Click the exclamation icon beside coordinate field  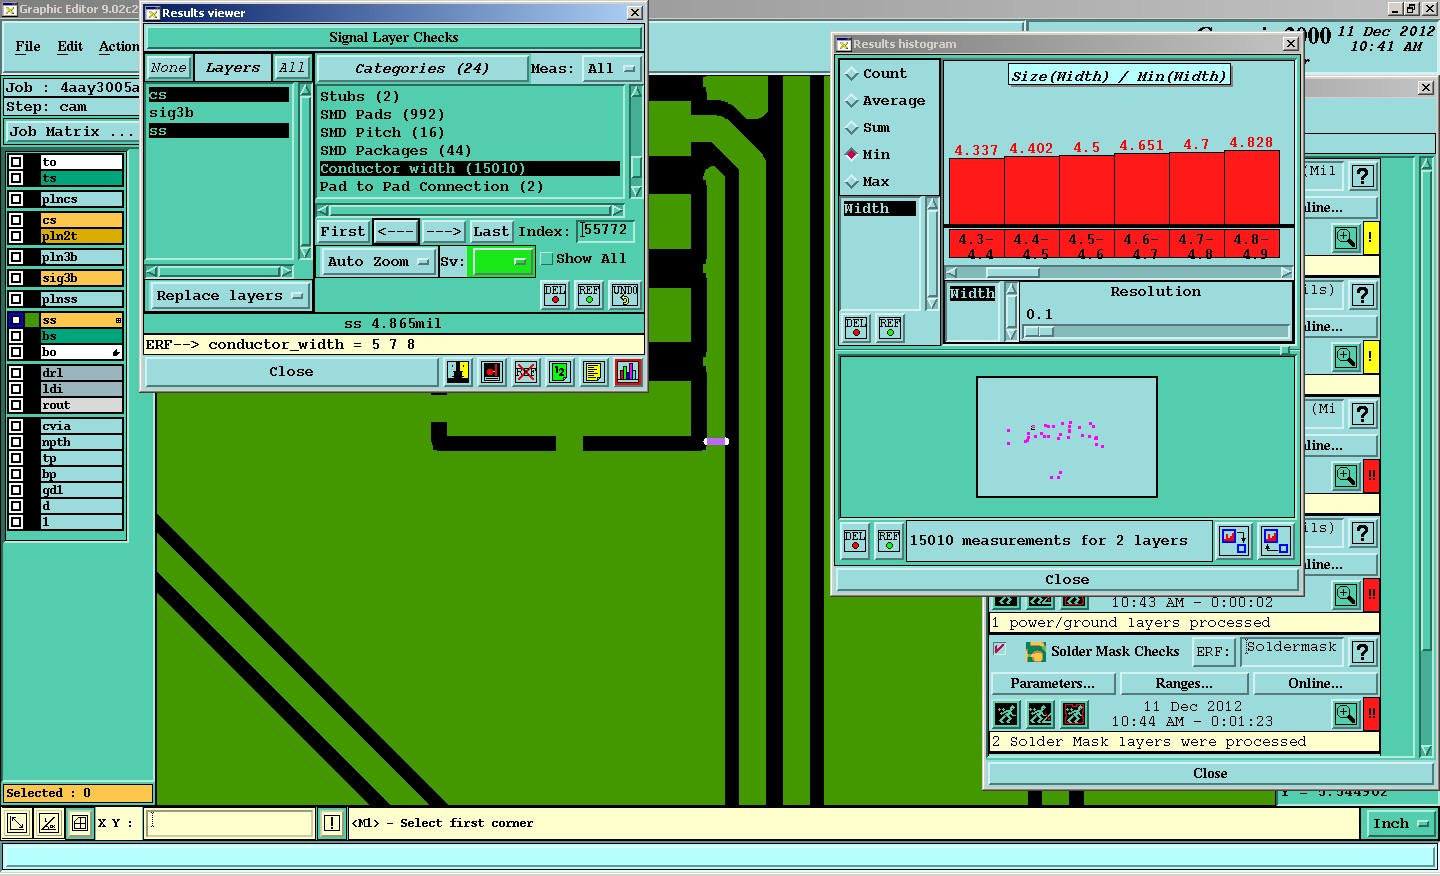click(x=332, y=824)
